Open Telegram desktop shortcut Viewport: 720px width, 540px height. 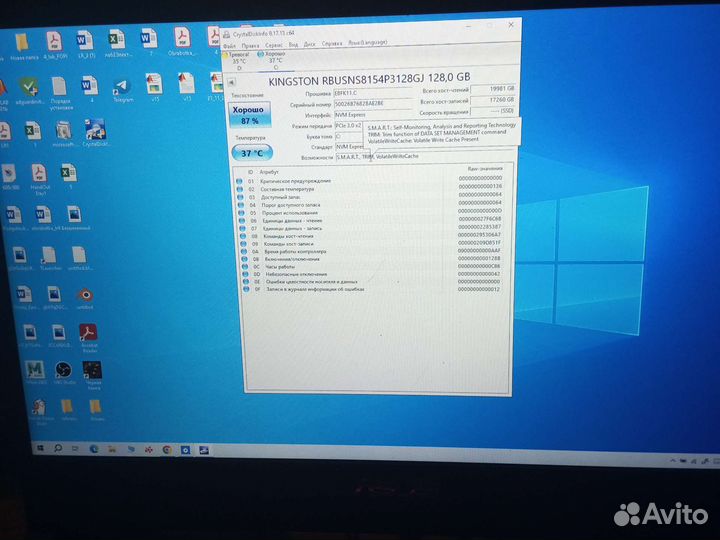(x=122, y=88)
